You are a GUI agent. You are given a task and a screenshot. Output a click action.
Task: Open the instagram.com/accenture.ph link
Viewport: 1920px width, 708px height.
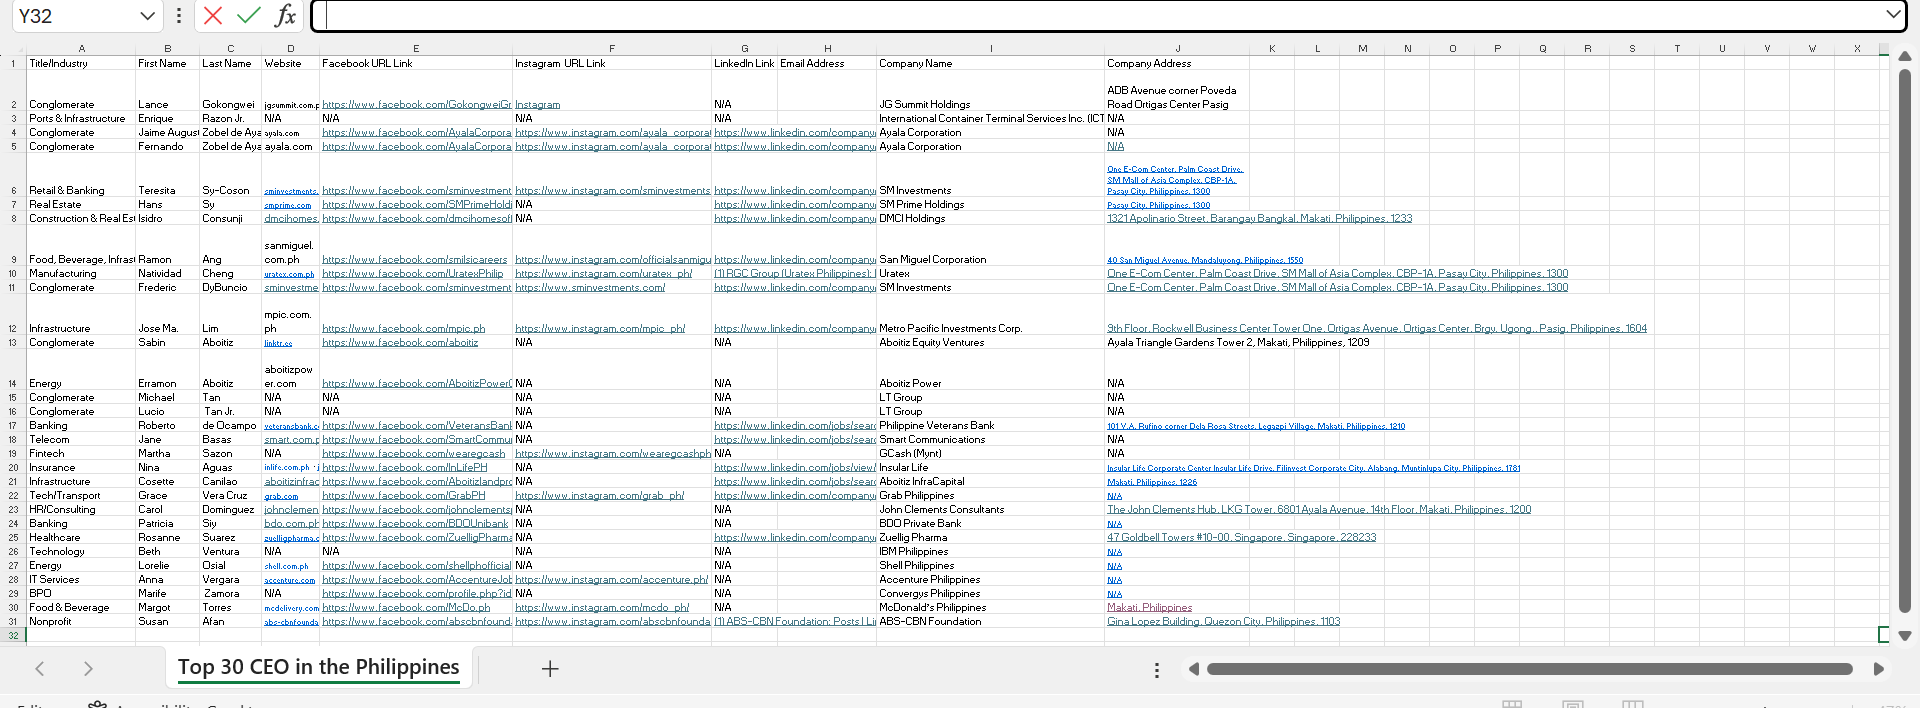pyautogui.click(x=611, y=579)
